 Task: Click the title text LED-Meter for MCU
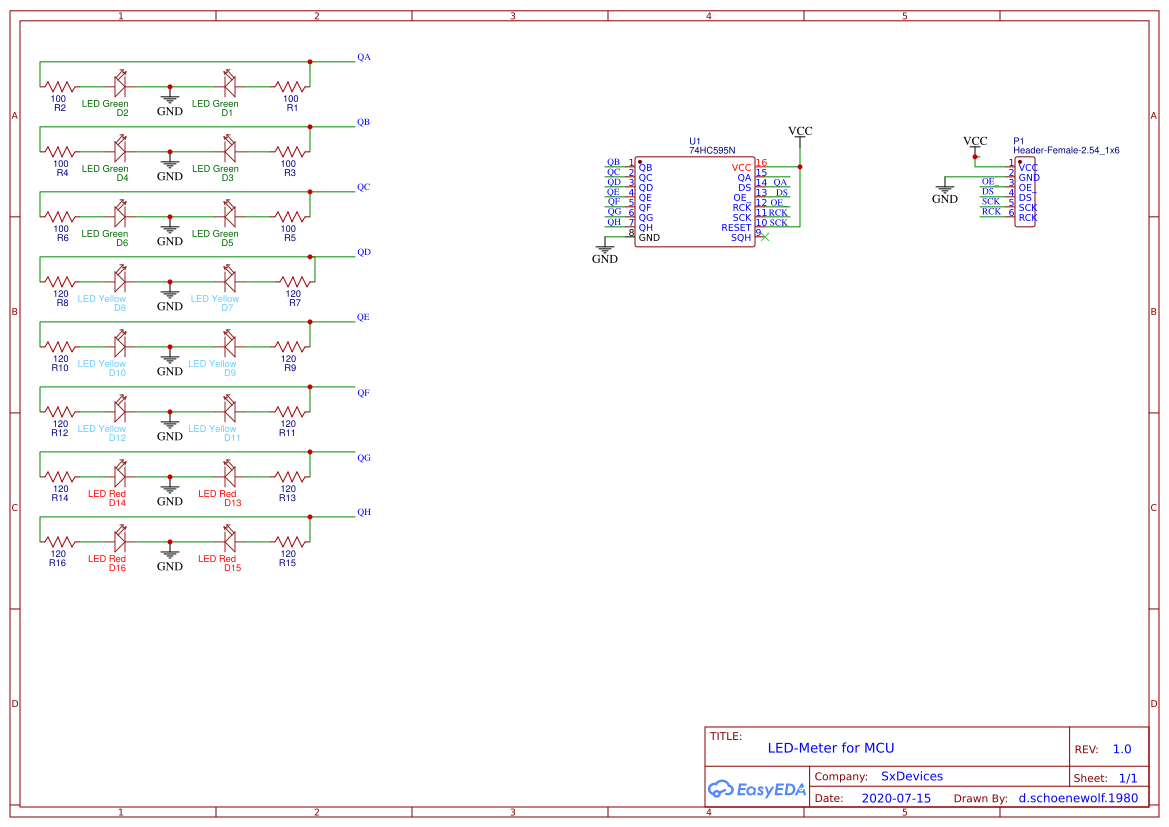(831, 747)
